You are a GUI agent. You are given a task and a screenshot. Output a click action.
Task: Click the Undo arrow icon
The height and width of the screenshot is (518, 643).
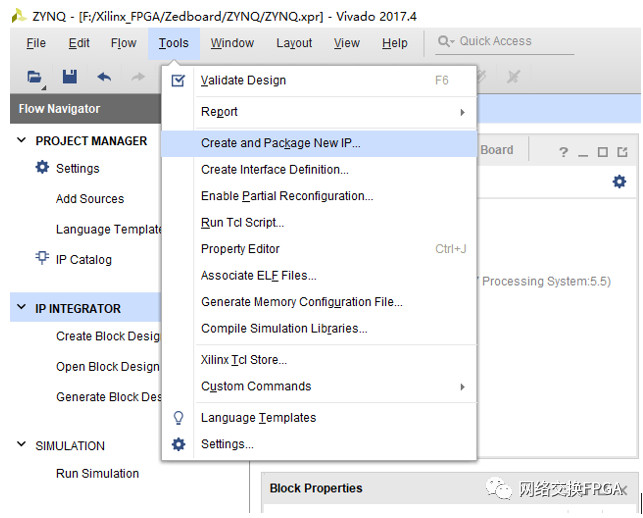point(104,77)
